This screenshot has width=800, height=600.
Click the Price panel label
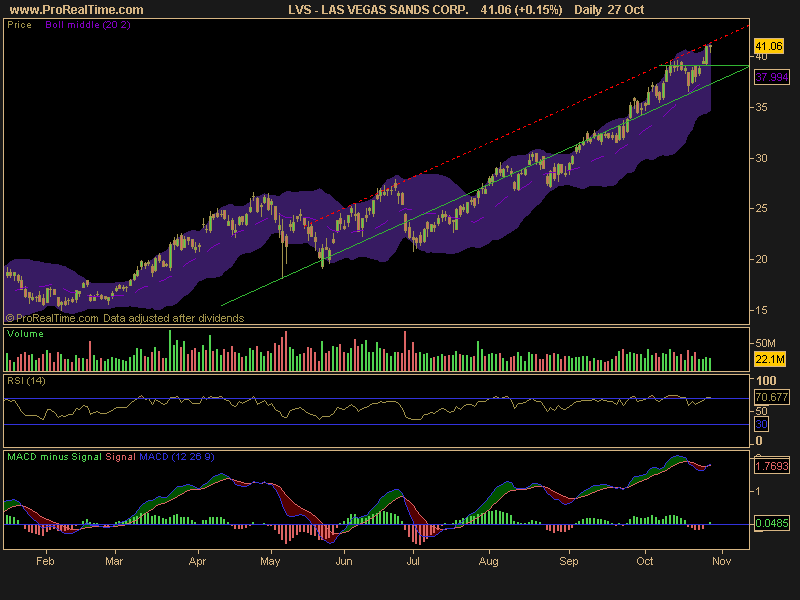pos(18,26)
